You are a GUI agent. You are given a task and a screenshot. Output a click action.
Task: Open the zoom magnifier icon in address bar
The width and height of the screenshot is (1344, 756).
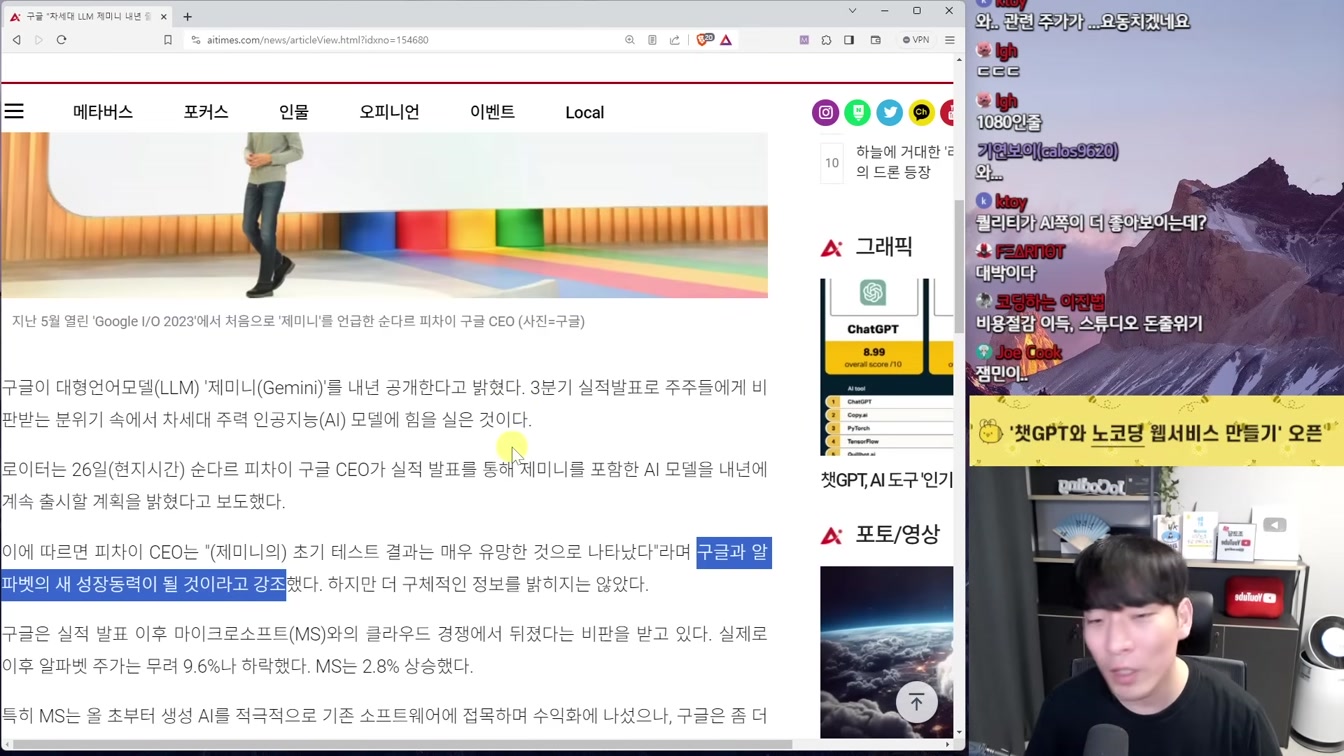click(630, 40)
